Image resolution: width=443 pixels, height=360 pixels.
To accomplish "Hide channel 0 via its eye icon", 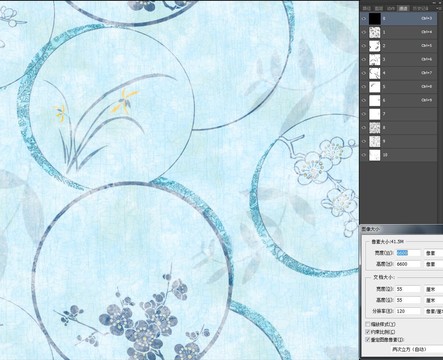I will [x=364, y=19].
